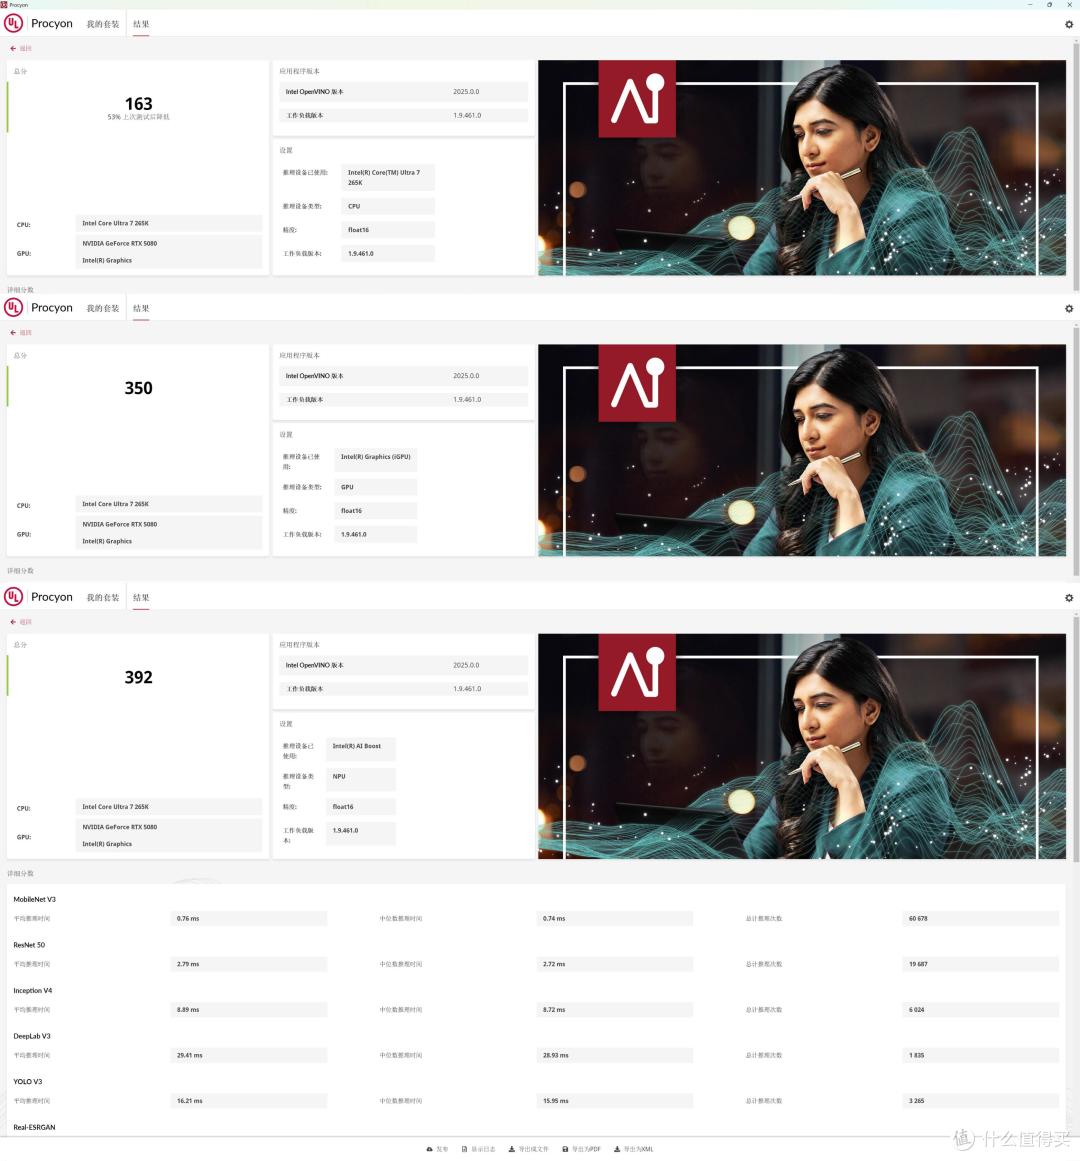Open settings gear in the 163-score panel
The image size is (1080, 1161).
[x=1069, y=24]
